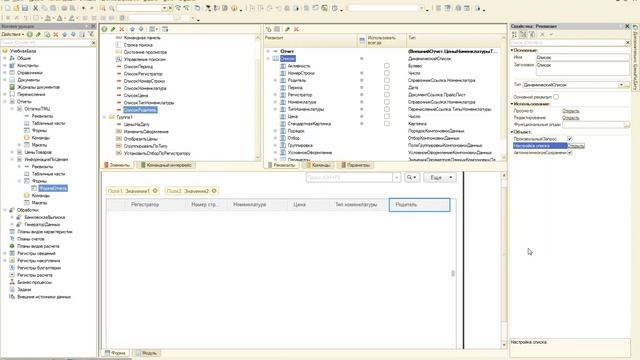Delete the selected configuration object

click(x=56, y=35)
